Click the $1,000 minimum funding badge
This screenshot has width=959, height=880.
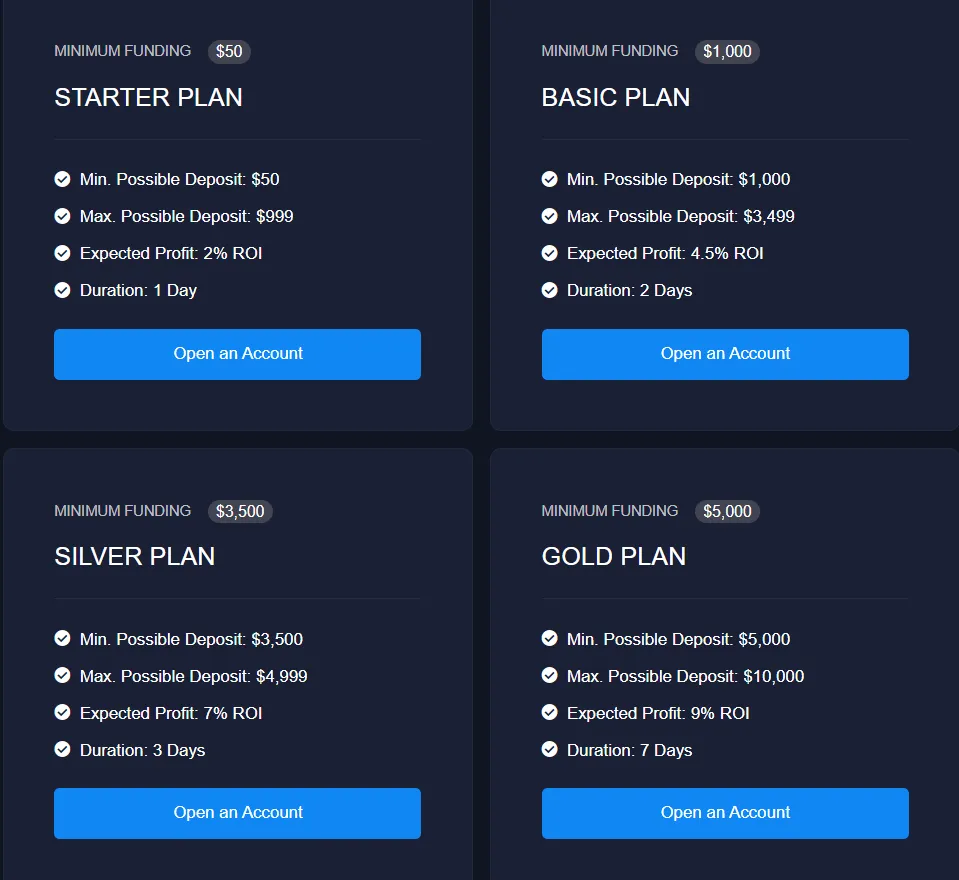(727, 51)
